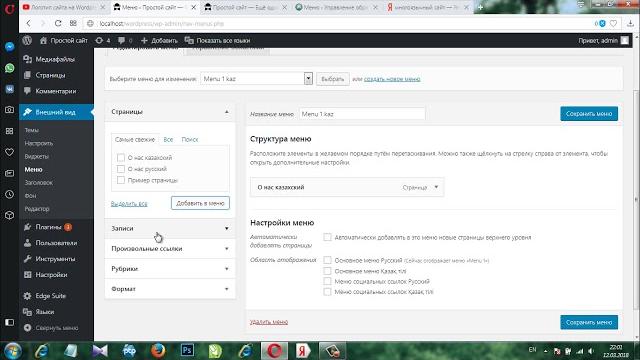Open history clock in sidebar
This screenshot has height=360, width=640.
click(9, 194)
